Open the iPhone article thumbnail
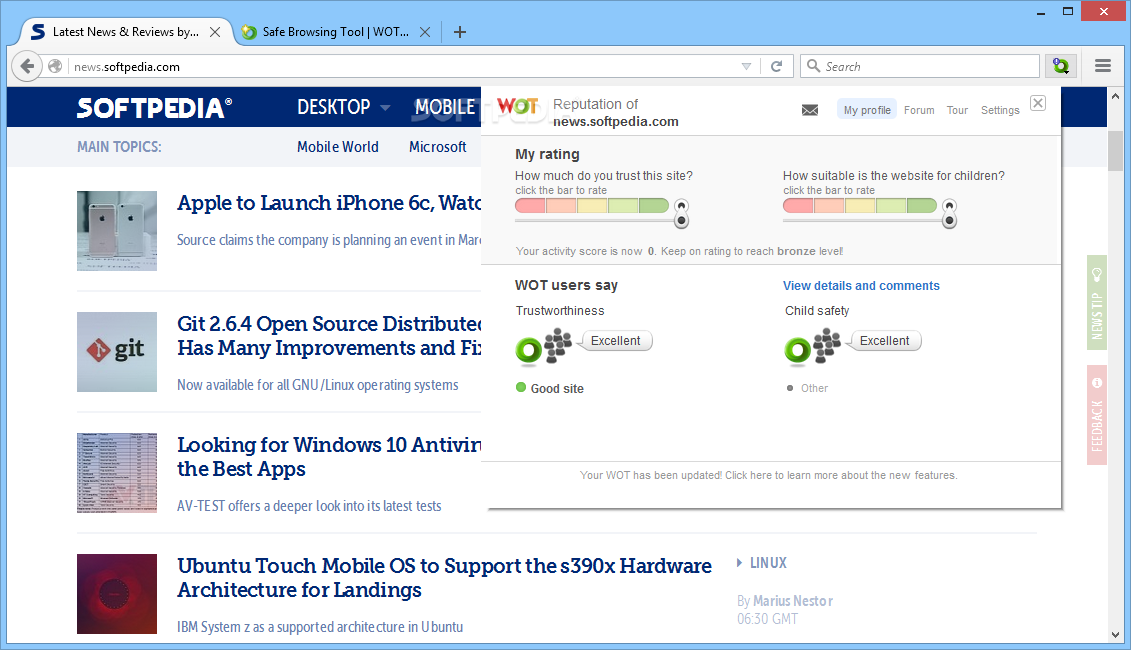 tap(117, 231)
